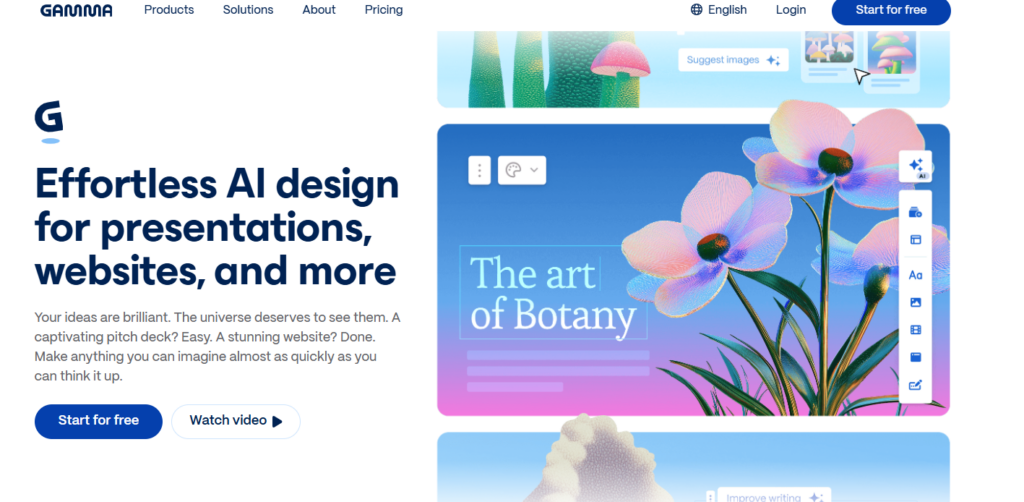Select 'The art of Botany' title text box
Image resolution: width=1024 pixels, height=502 pixels.
[552, 293]
